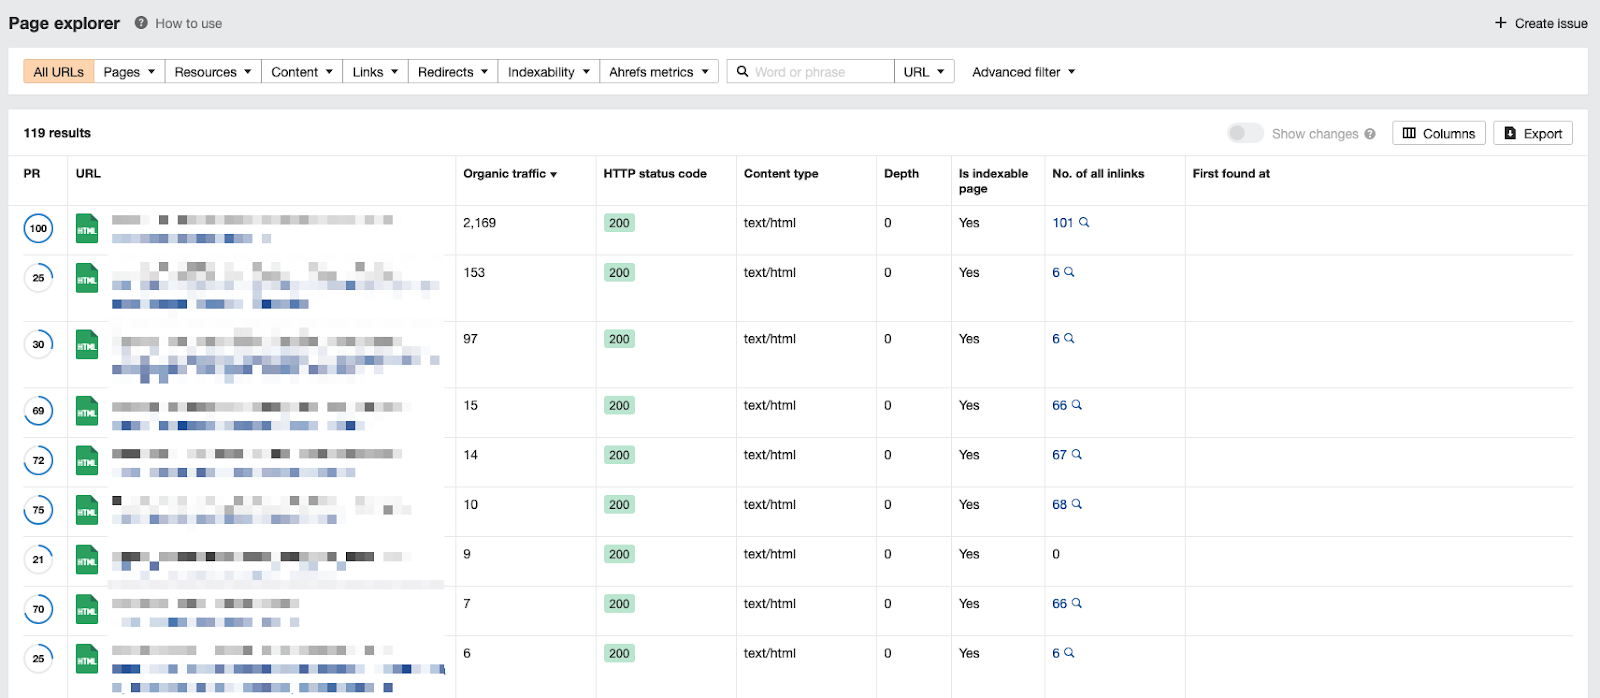
Task: Click the How to use help icon
Action: pyautogui.click(x=141, y=23)
